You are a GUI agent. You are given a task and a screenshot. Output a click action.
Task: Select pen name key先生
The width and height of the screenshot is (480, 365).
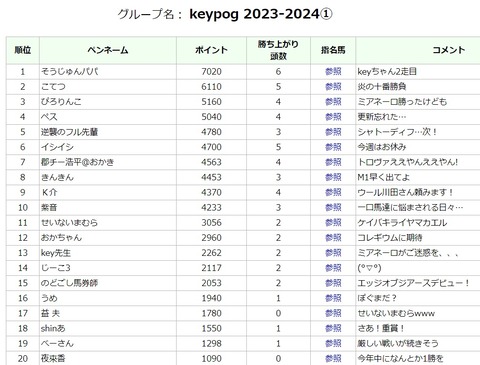coord(56,253)
